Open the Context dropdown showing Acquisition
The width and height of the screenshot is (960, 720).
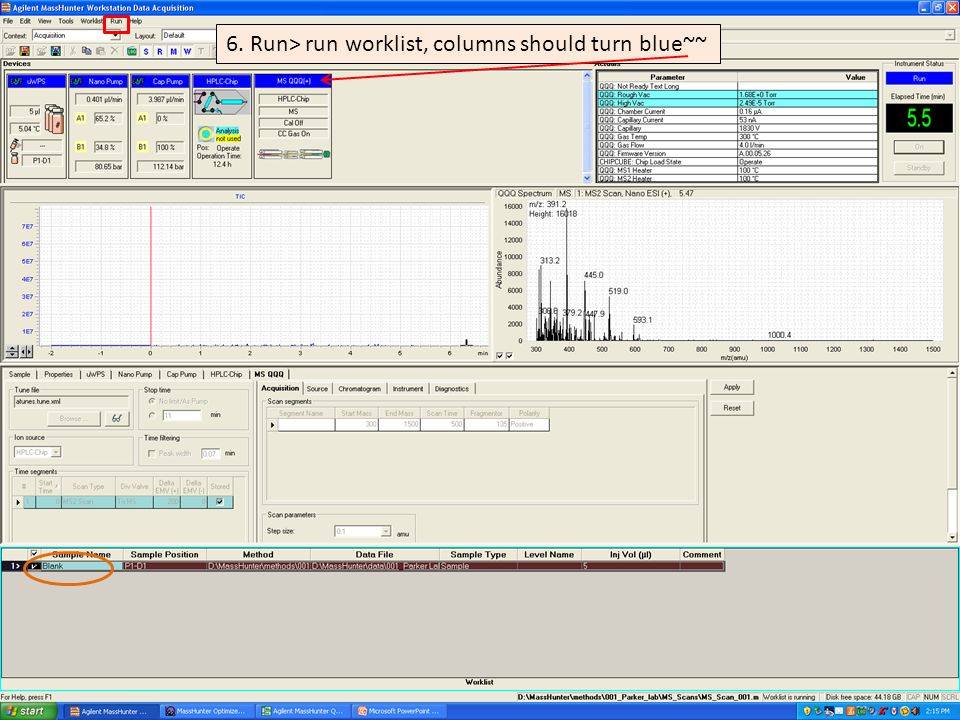pos(76,36)
